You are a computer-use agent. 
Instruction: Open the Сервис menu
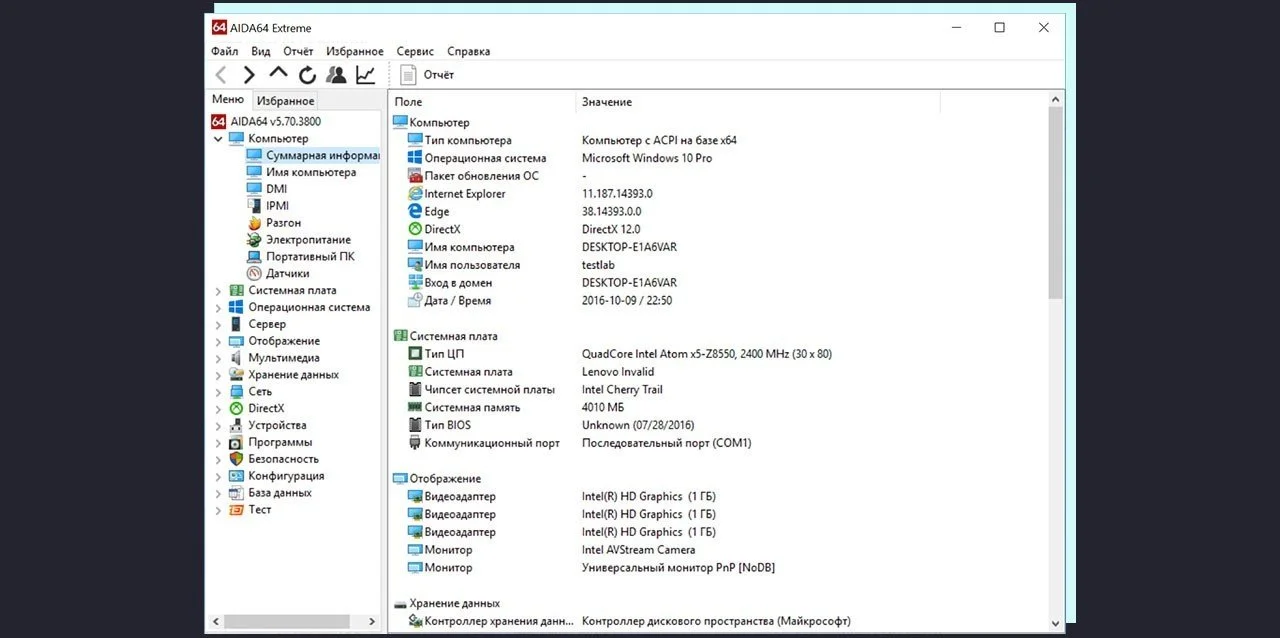click(415, 51)
